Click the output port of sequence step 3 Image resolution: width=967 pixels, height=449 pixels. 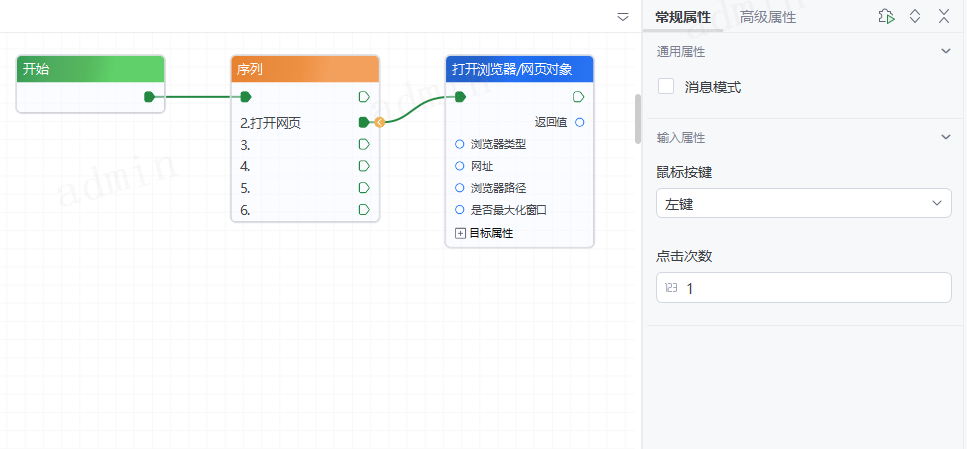pos(364,145)
